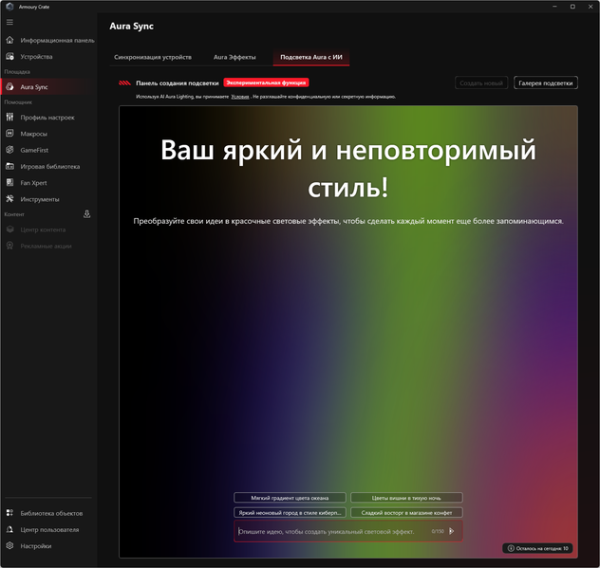
Task: Open the Условия terms link
Action: click(240, 96)
